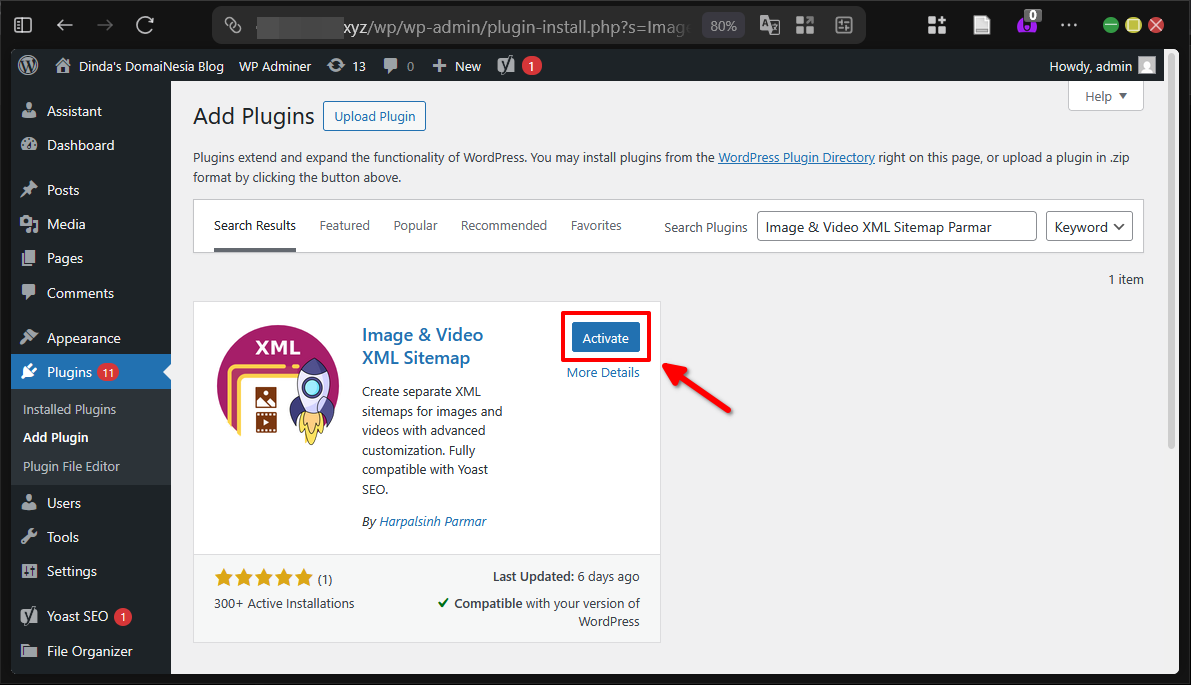Activate the Image & Video XML Sitemap plugin
Viewport: 1191px width, 685px height.
(605, 337)
